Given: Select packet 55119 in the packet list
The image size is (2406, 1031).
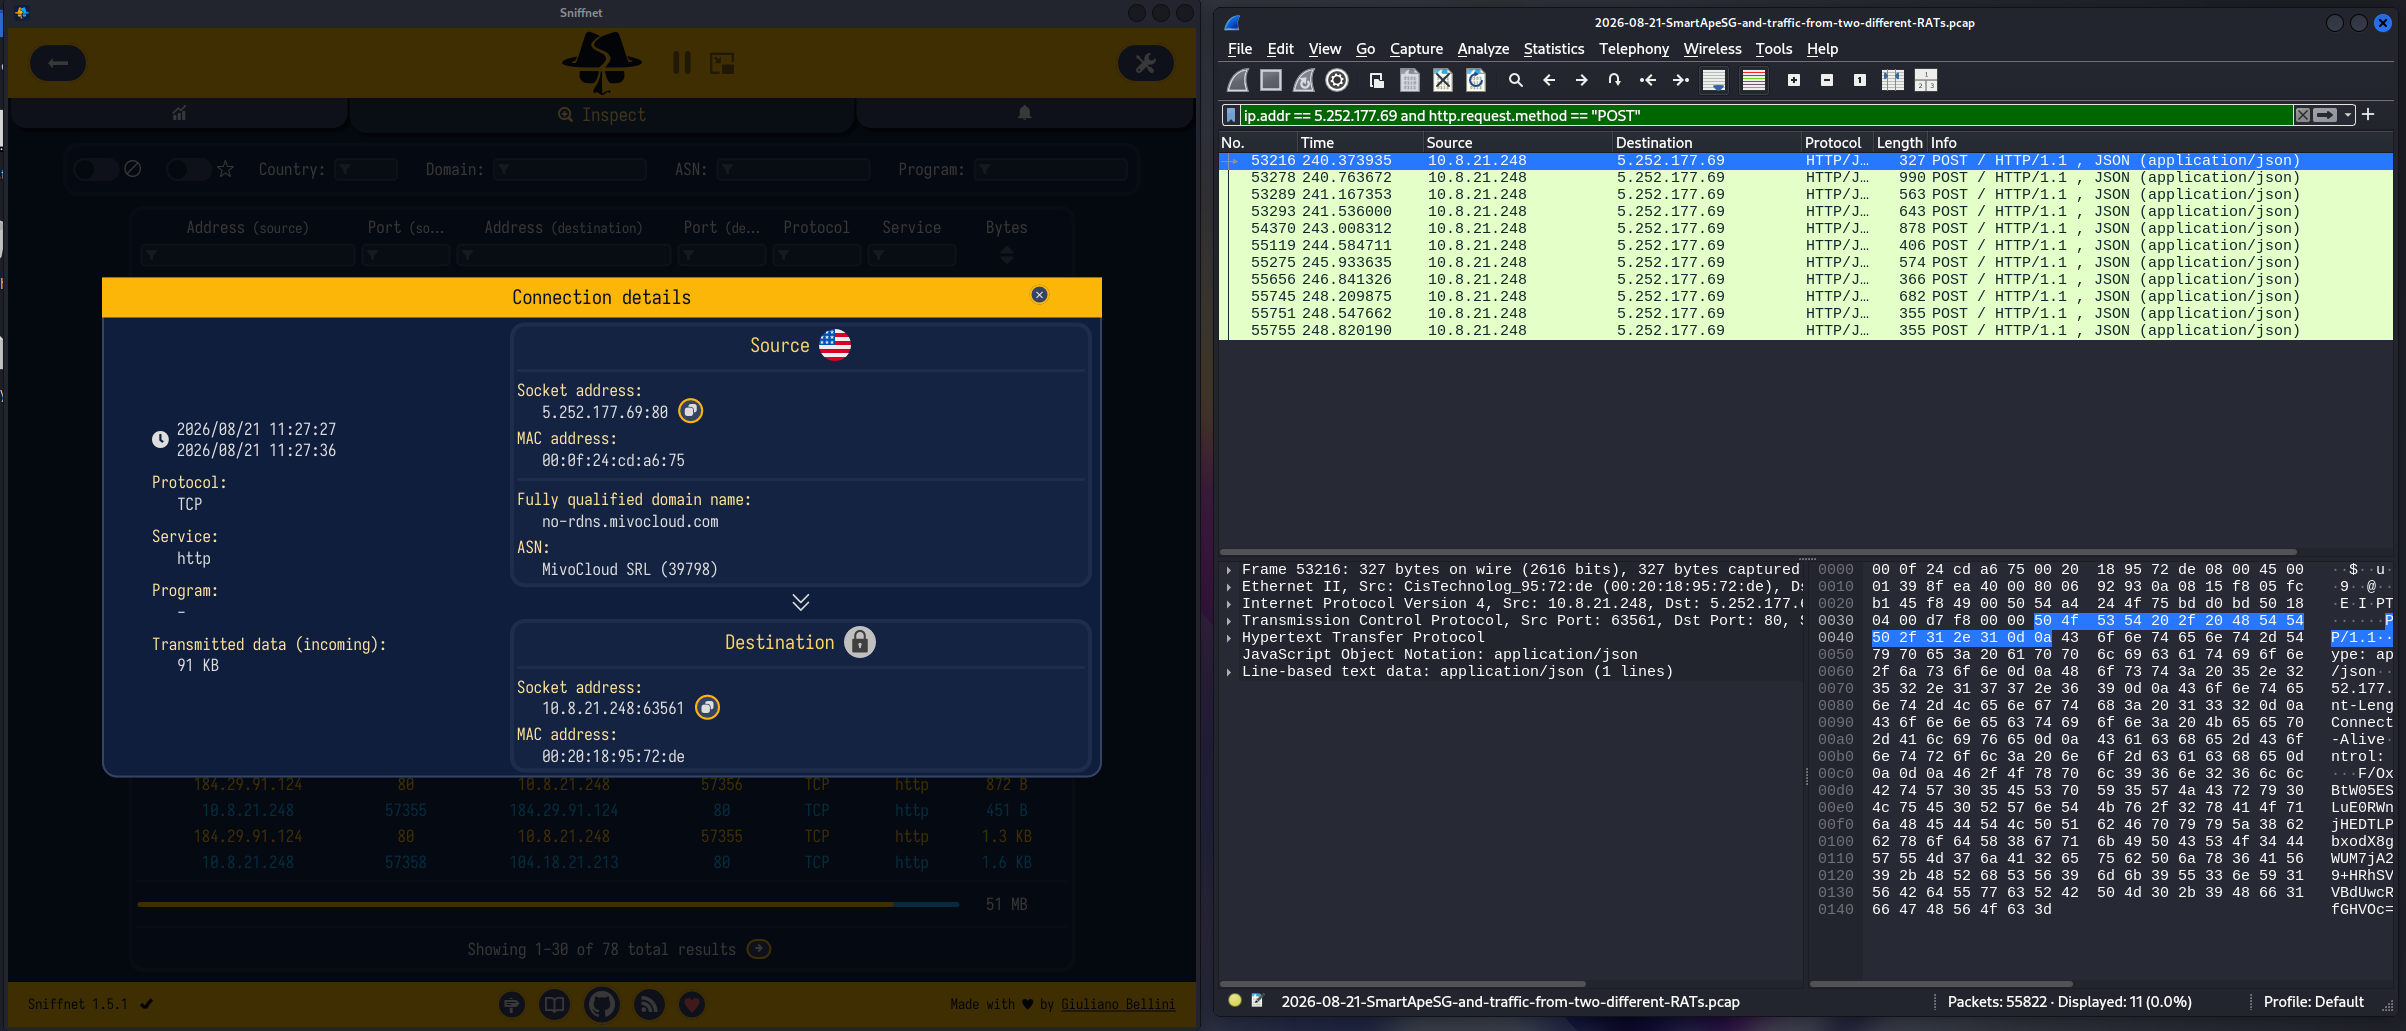Looking at the screenshot, I should 1805,246.
